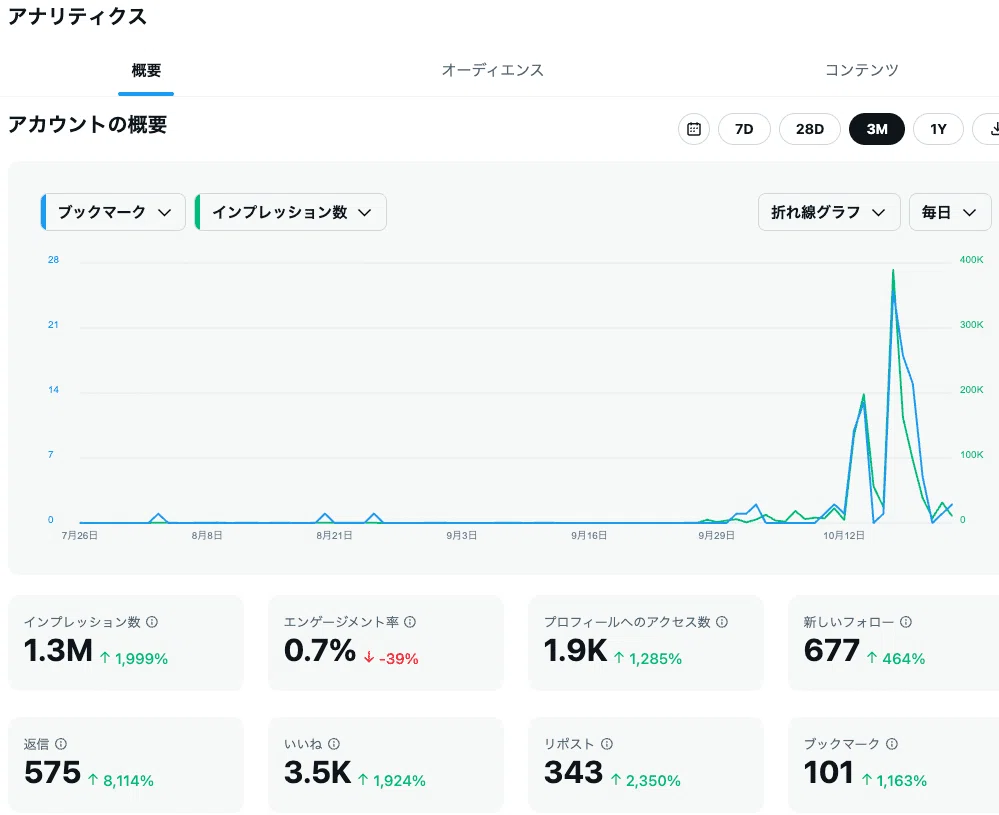Click info icon next to プロフィールへのアクセス数
This screenshot has width=999, height=815.
pos(722,622)
